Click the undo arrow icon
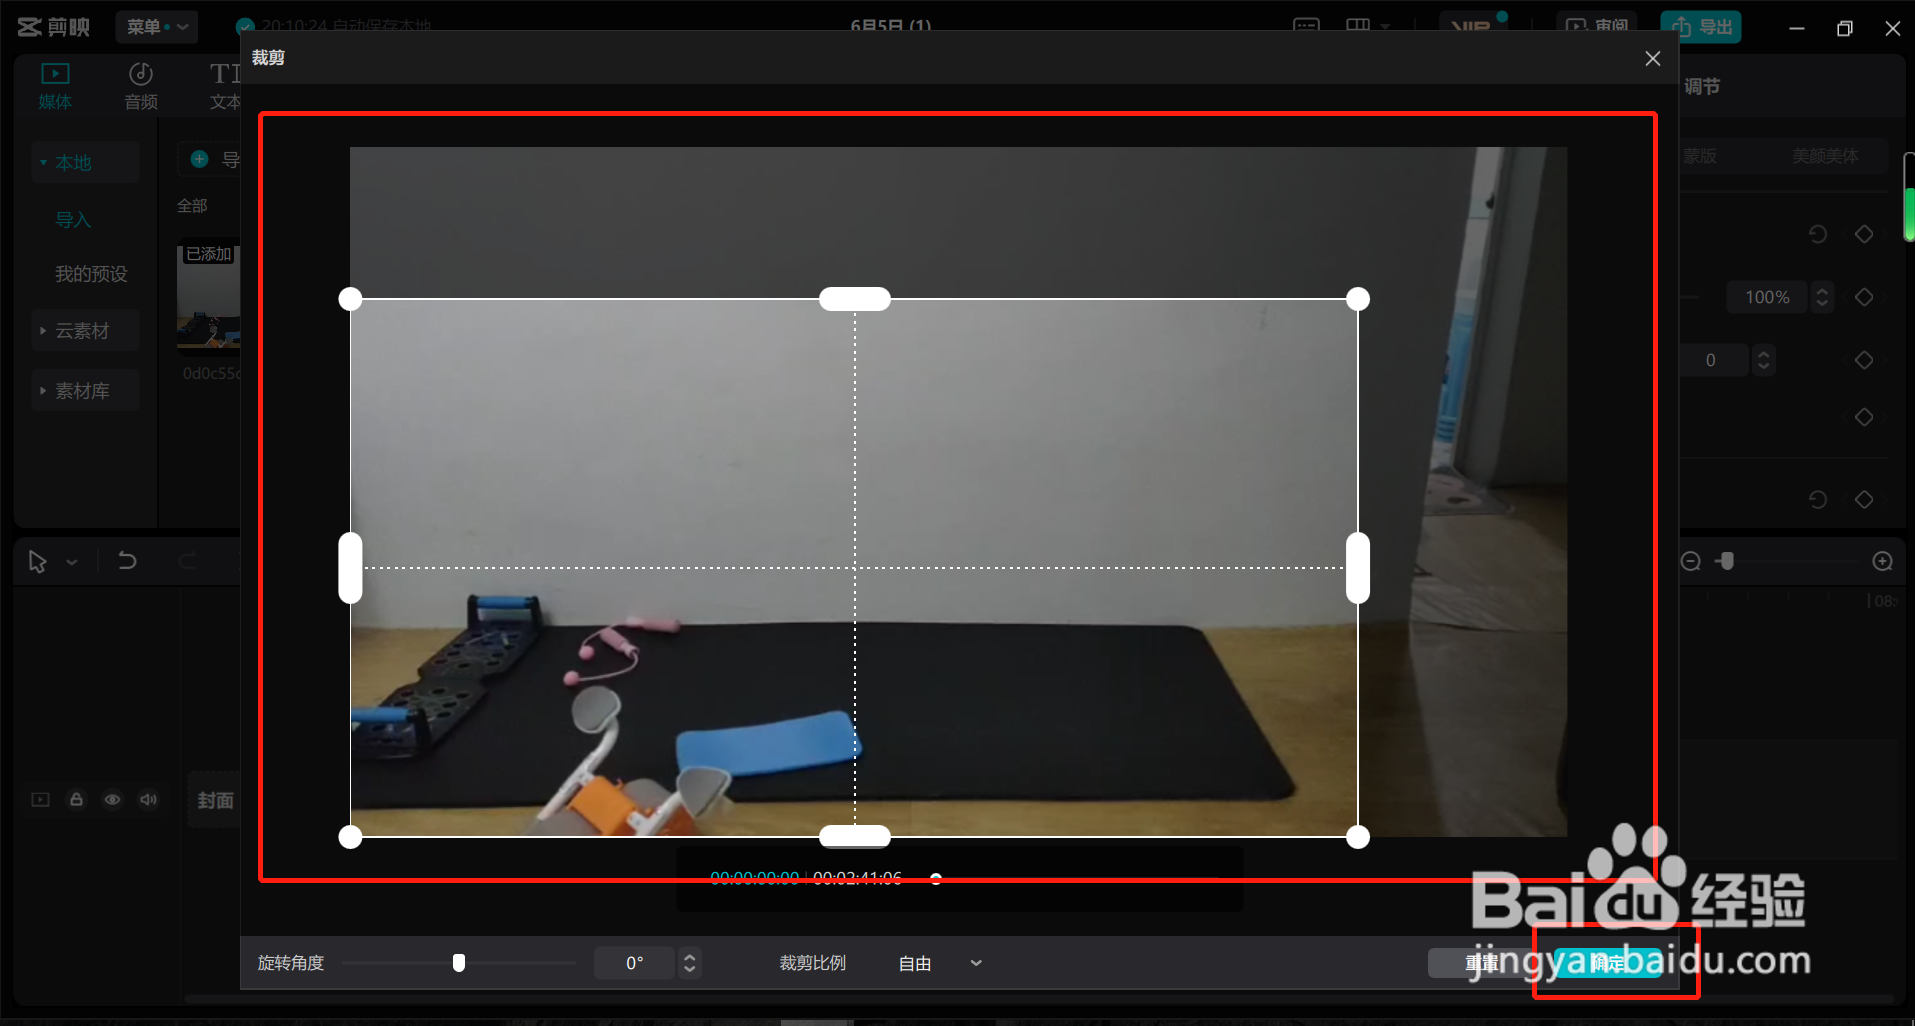The height and width of the screenshot is (1026, 1915). tap(127, 561)
